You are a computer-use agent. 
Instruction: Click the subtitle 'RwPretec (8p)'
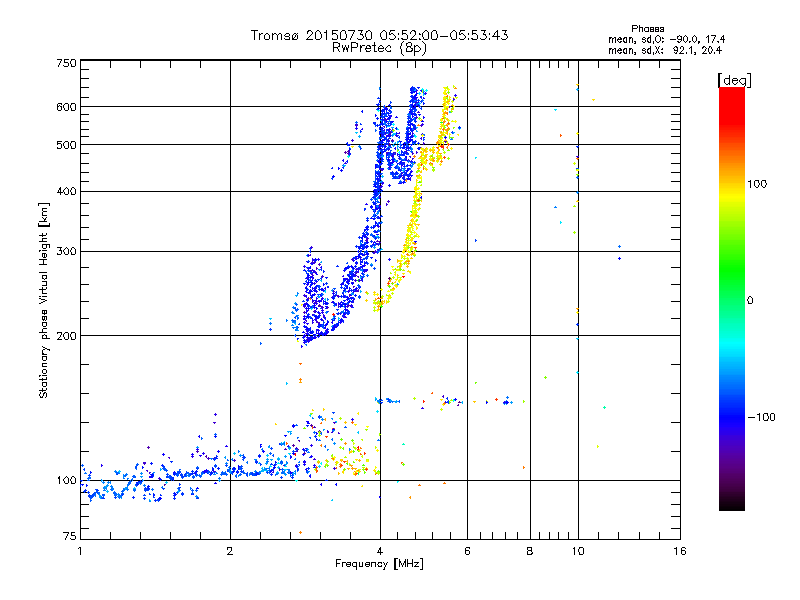[x=379, y=48]
